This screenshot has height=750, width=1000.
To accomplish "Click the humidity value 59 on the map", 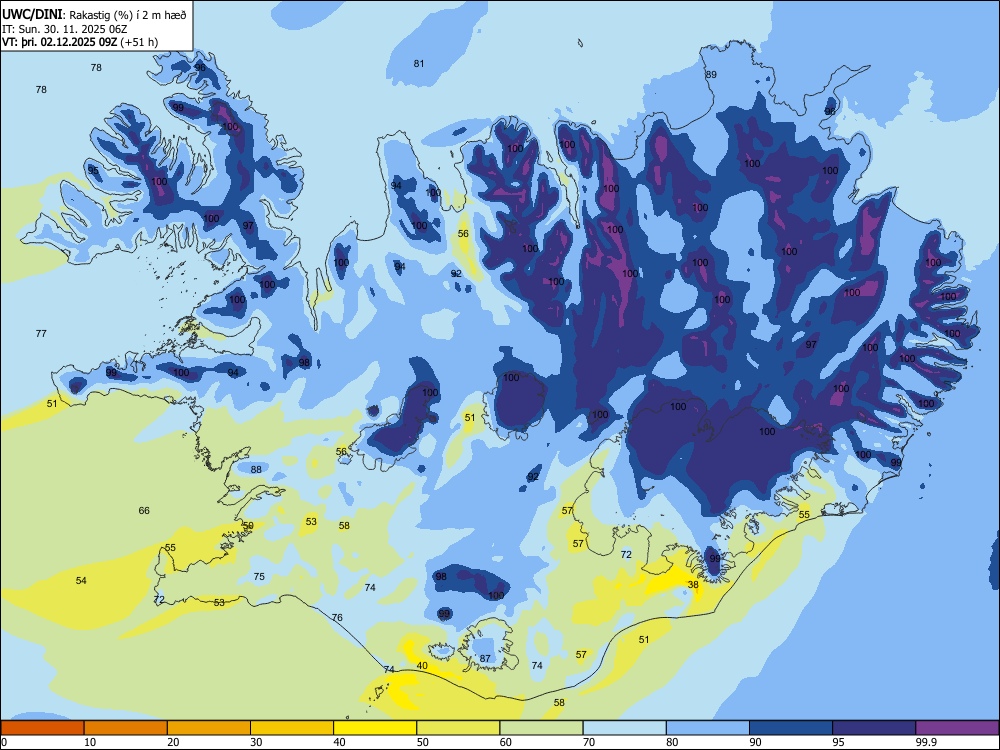I will [x=248, y=526].
